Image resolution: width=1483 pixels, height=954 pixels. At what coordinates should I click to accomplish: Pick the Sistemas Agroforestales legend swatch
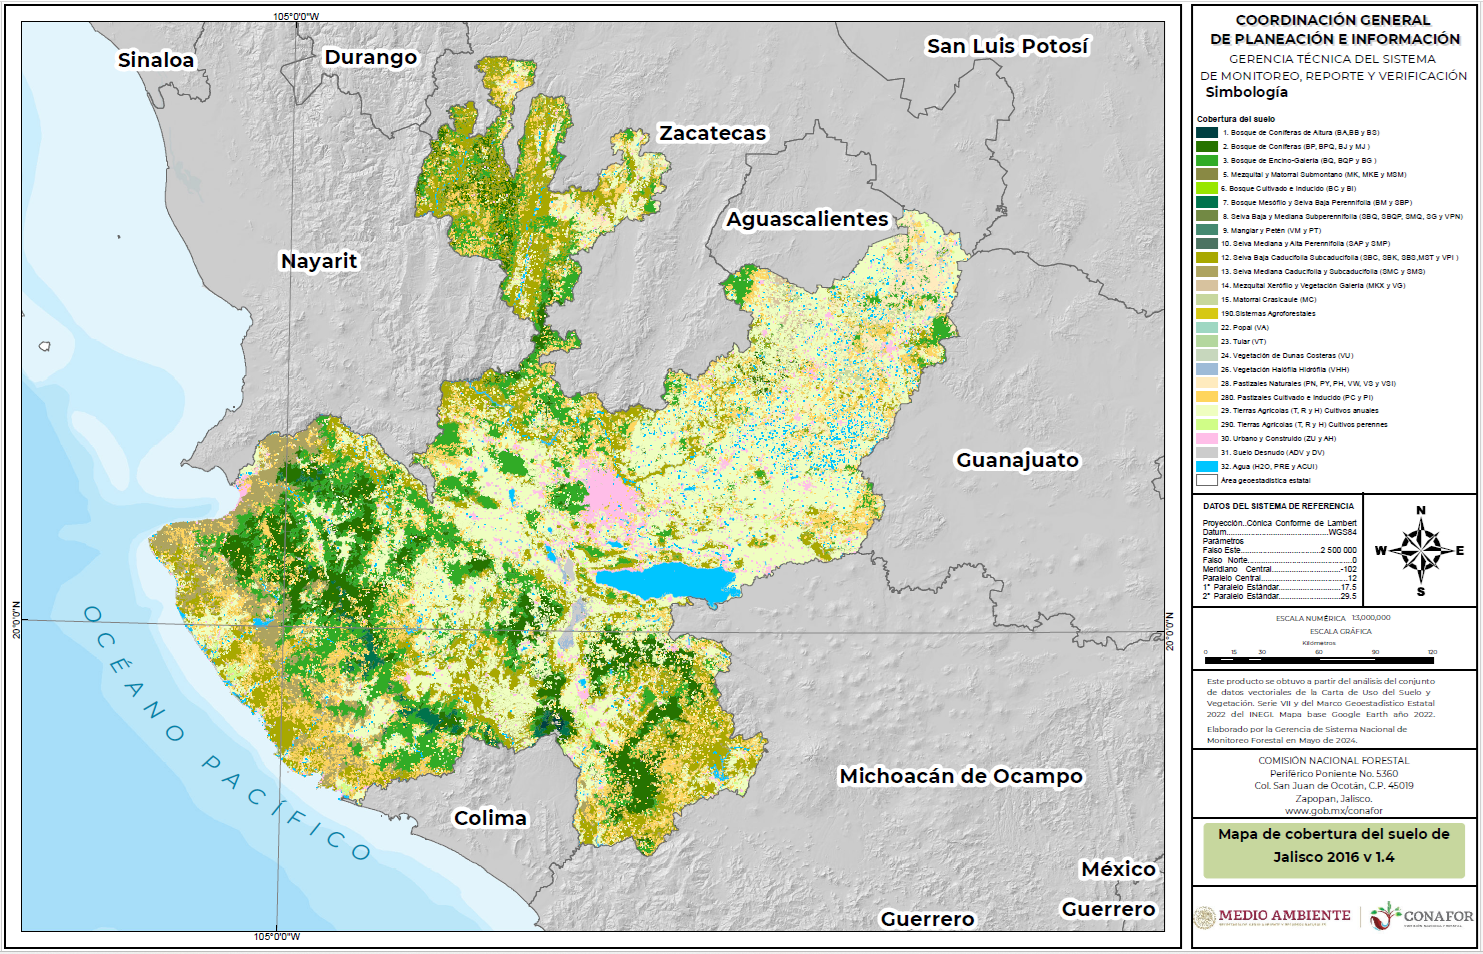pyautogui.click(x=1207, y=314)
